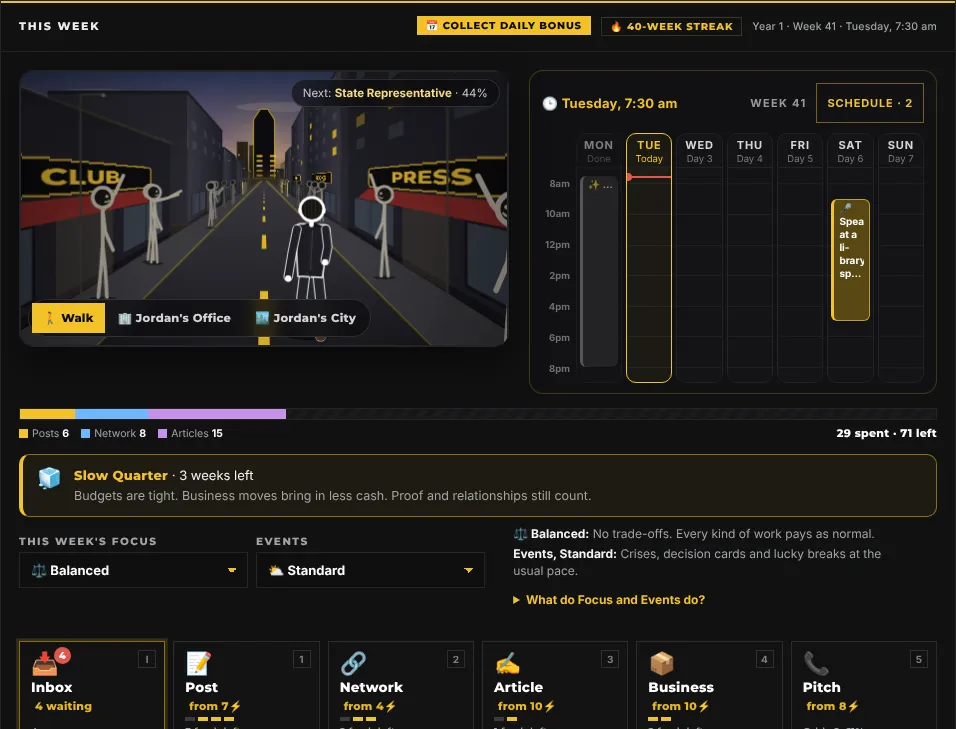The height and width of the screenshot is (729, 956).
Task: Click the I hotkey badge on Inbox
Action: click(x=147, y=659)
